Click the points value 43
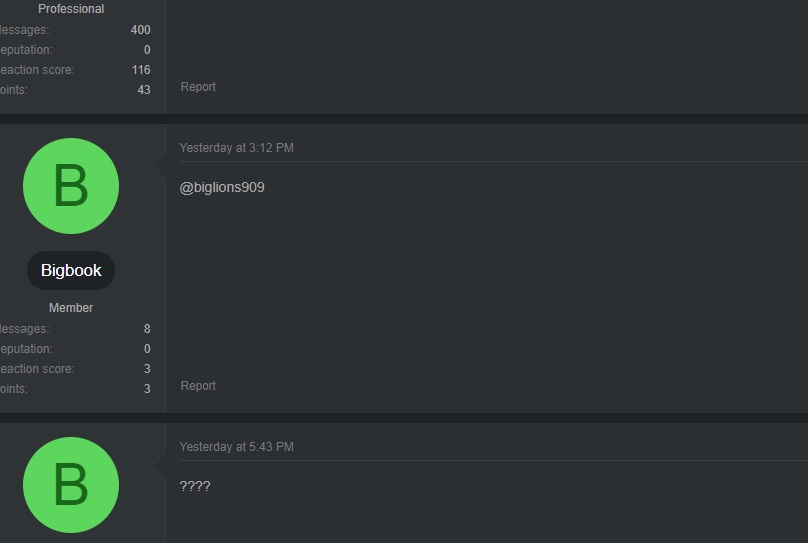The width and height of the screenshot is (808, 543). (x=144, y=90)
